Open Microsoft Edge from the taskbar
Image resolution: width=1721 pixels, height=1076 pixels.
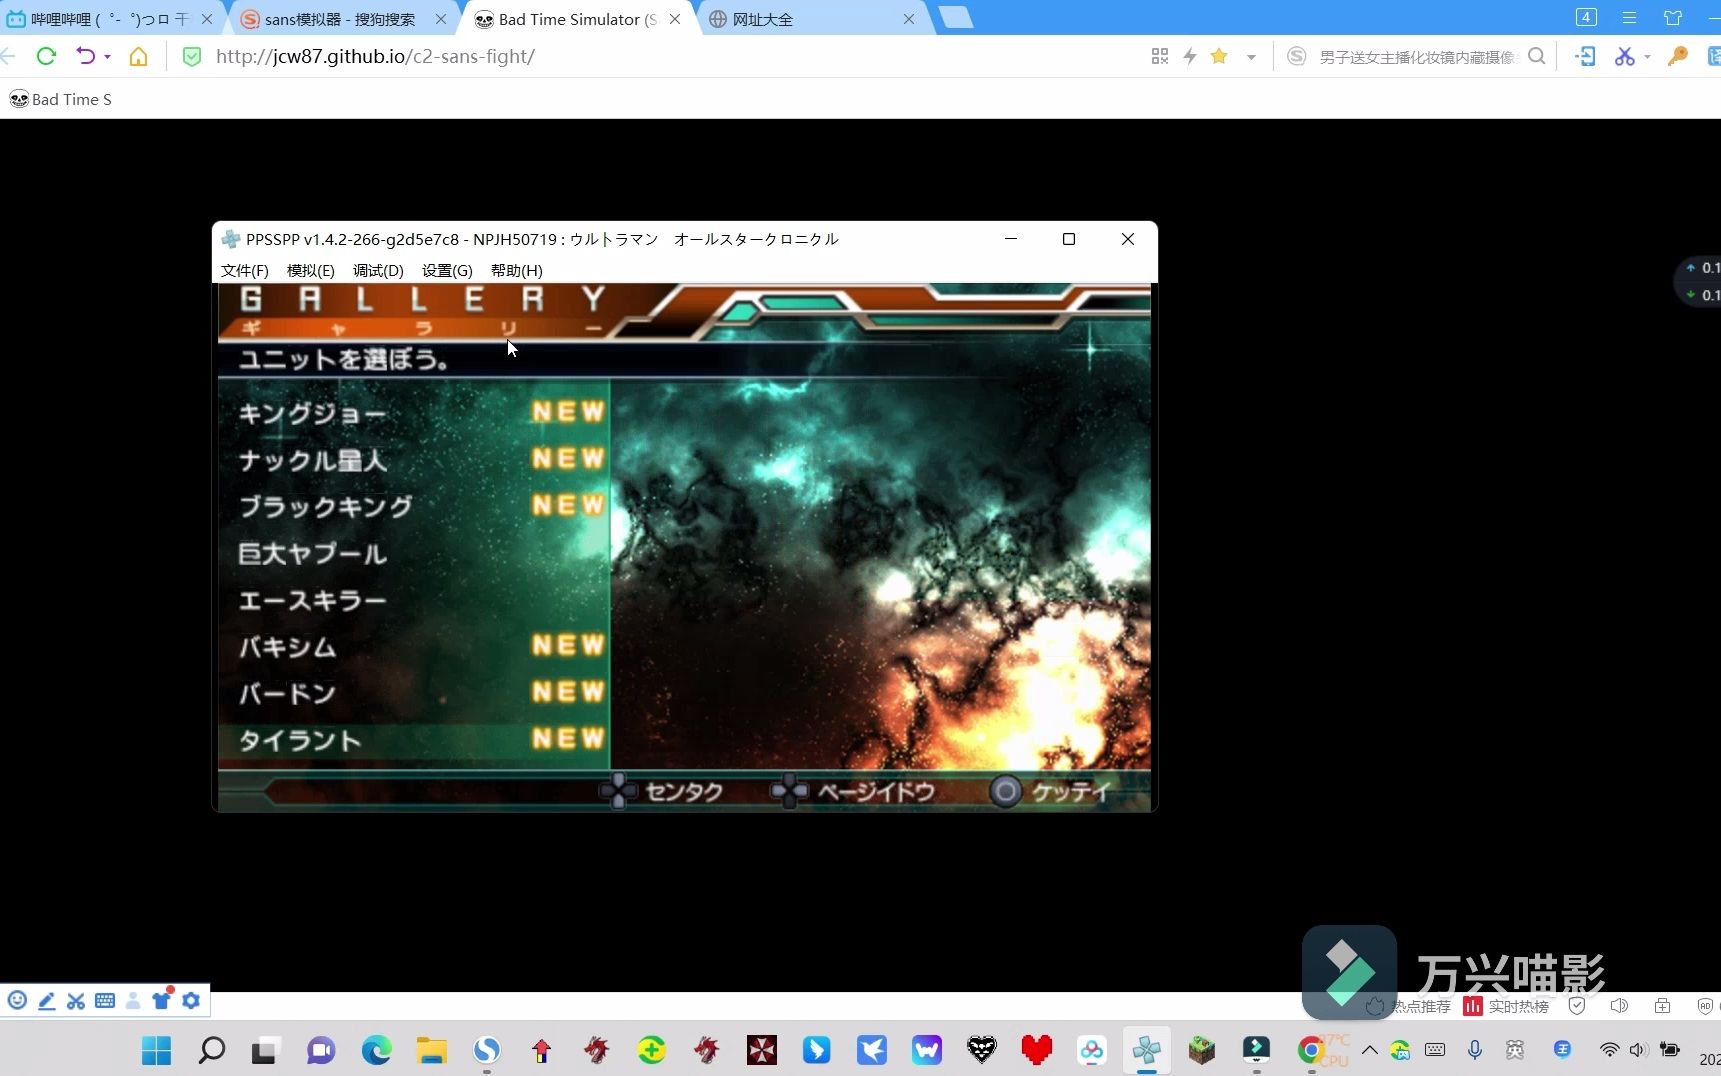(376, 1050)
